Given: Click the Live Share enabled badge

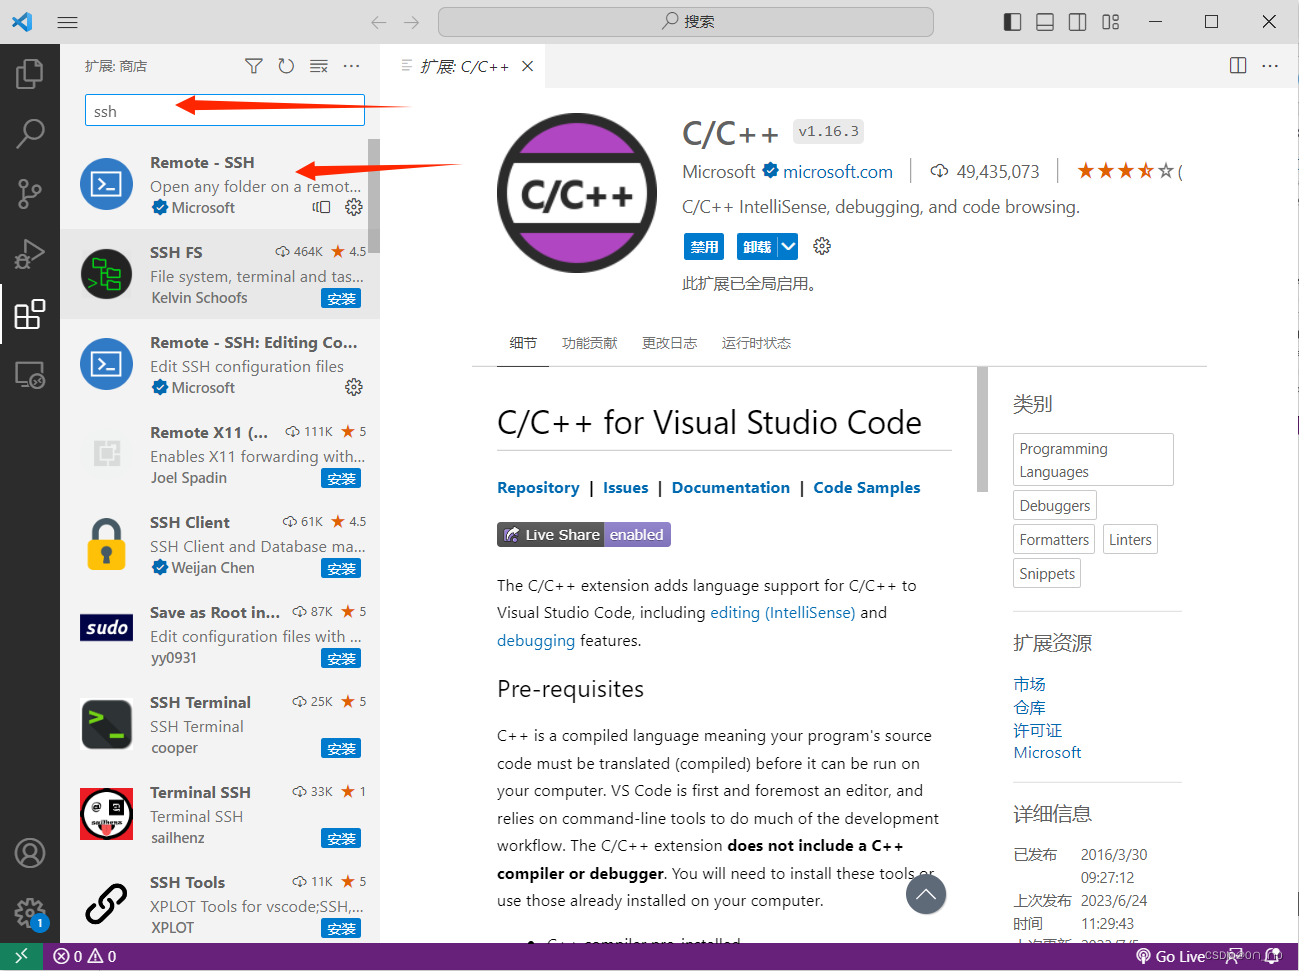Looking at the screenshot, I should pyautogui.click(x=584, y=534).
